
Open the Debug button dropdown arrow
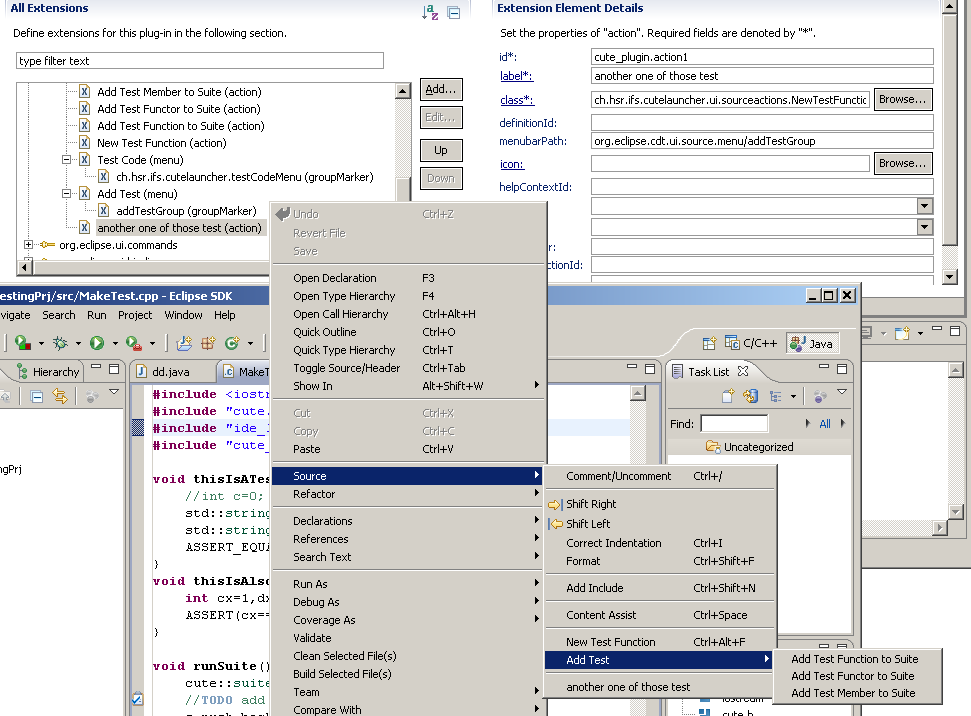(78, 343)
